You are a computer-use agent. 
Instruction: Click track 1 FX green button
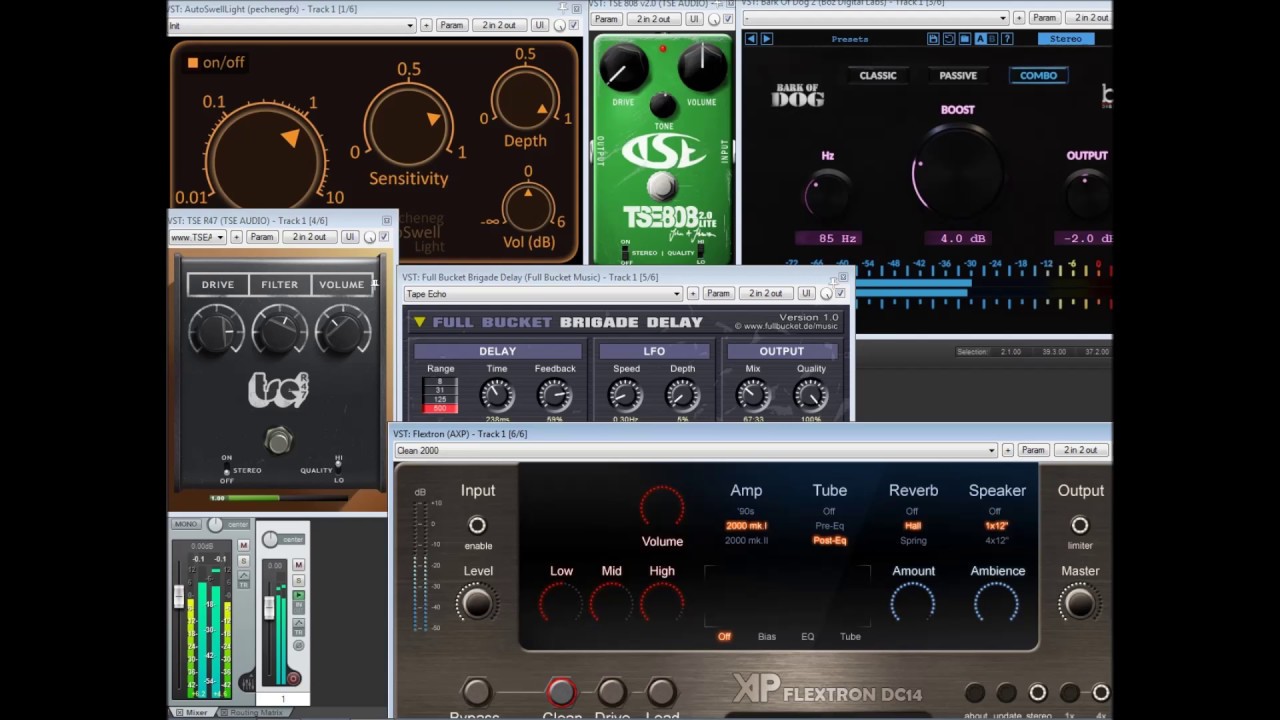click(x=298, y=595)
